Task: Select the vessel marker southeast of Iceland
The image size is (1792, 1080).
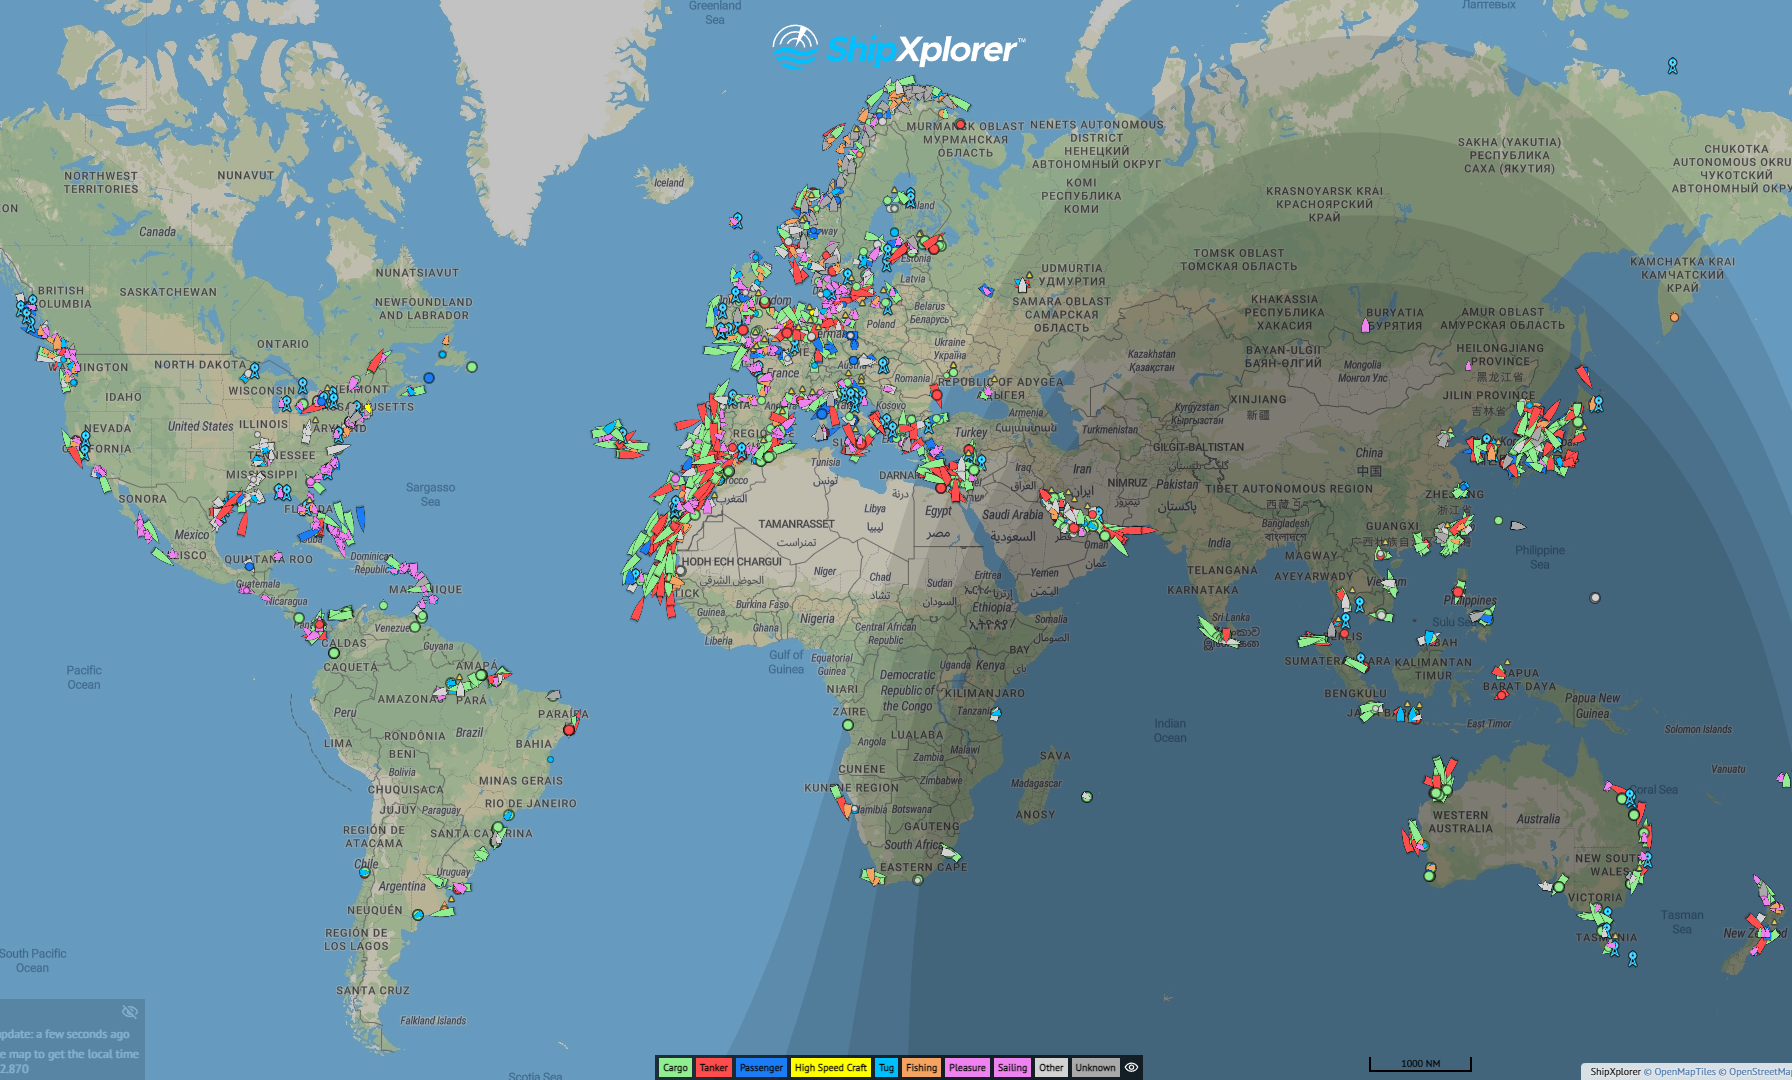Action: click(x=736, y=220)
